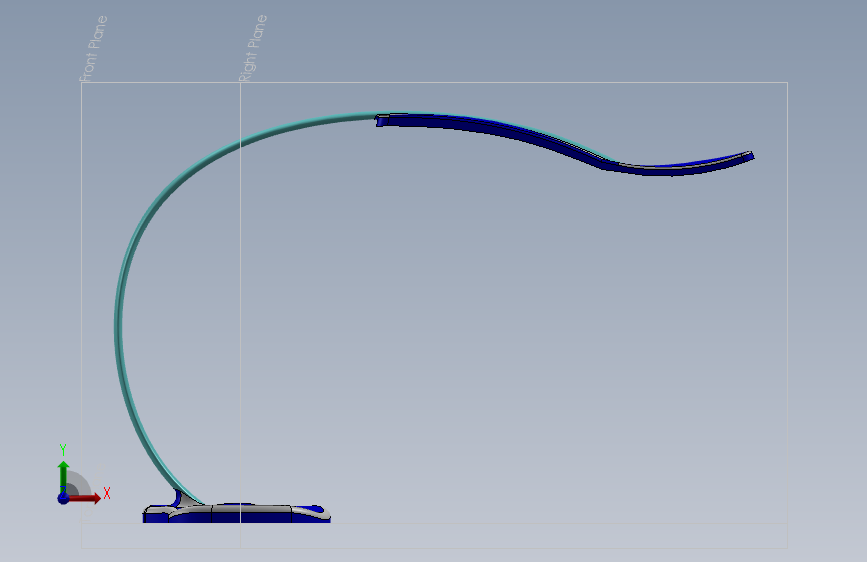Click the blue Z axis ball of the triad
Image resolution: width=867 pixels, height=562 pixels.
[x=64, y=498]
